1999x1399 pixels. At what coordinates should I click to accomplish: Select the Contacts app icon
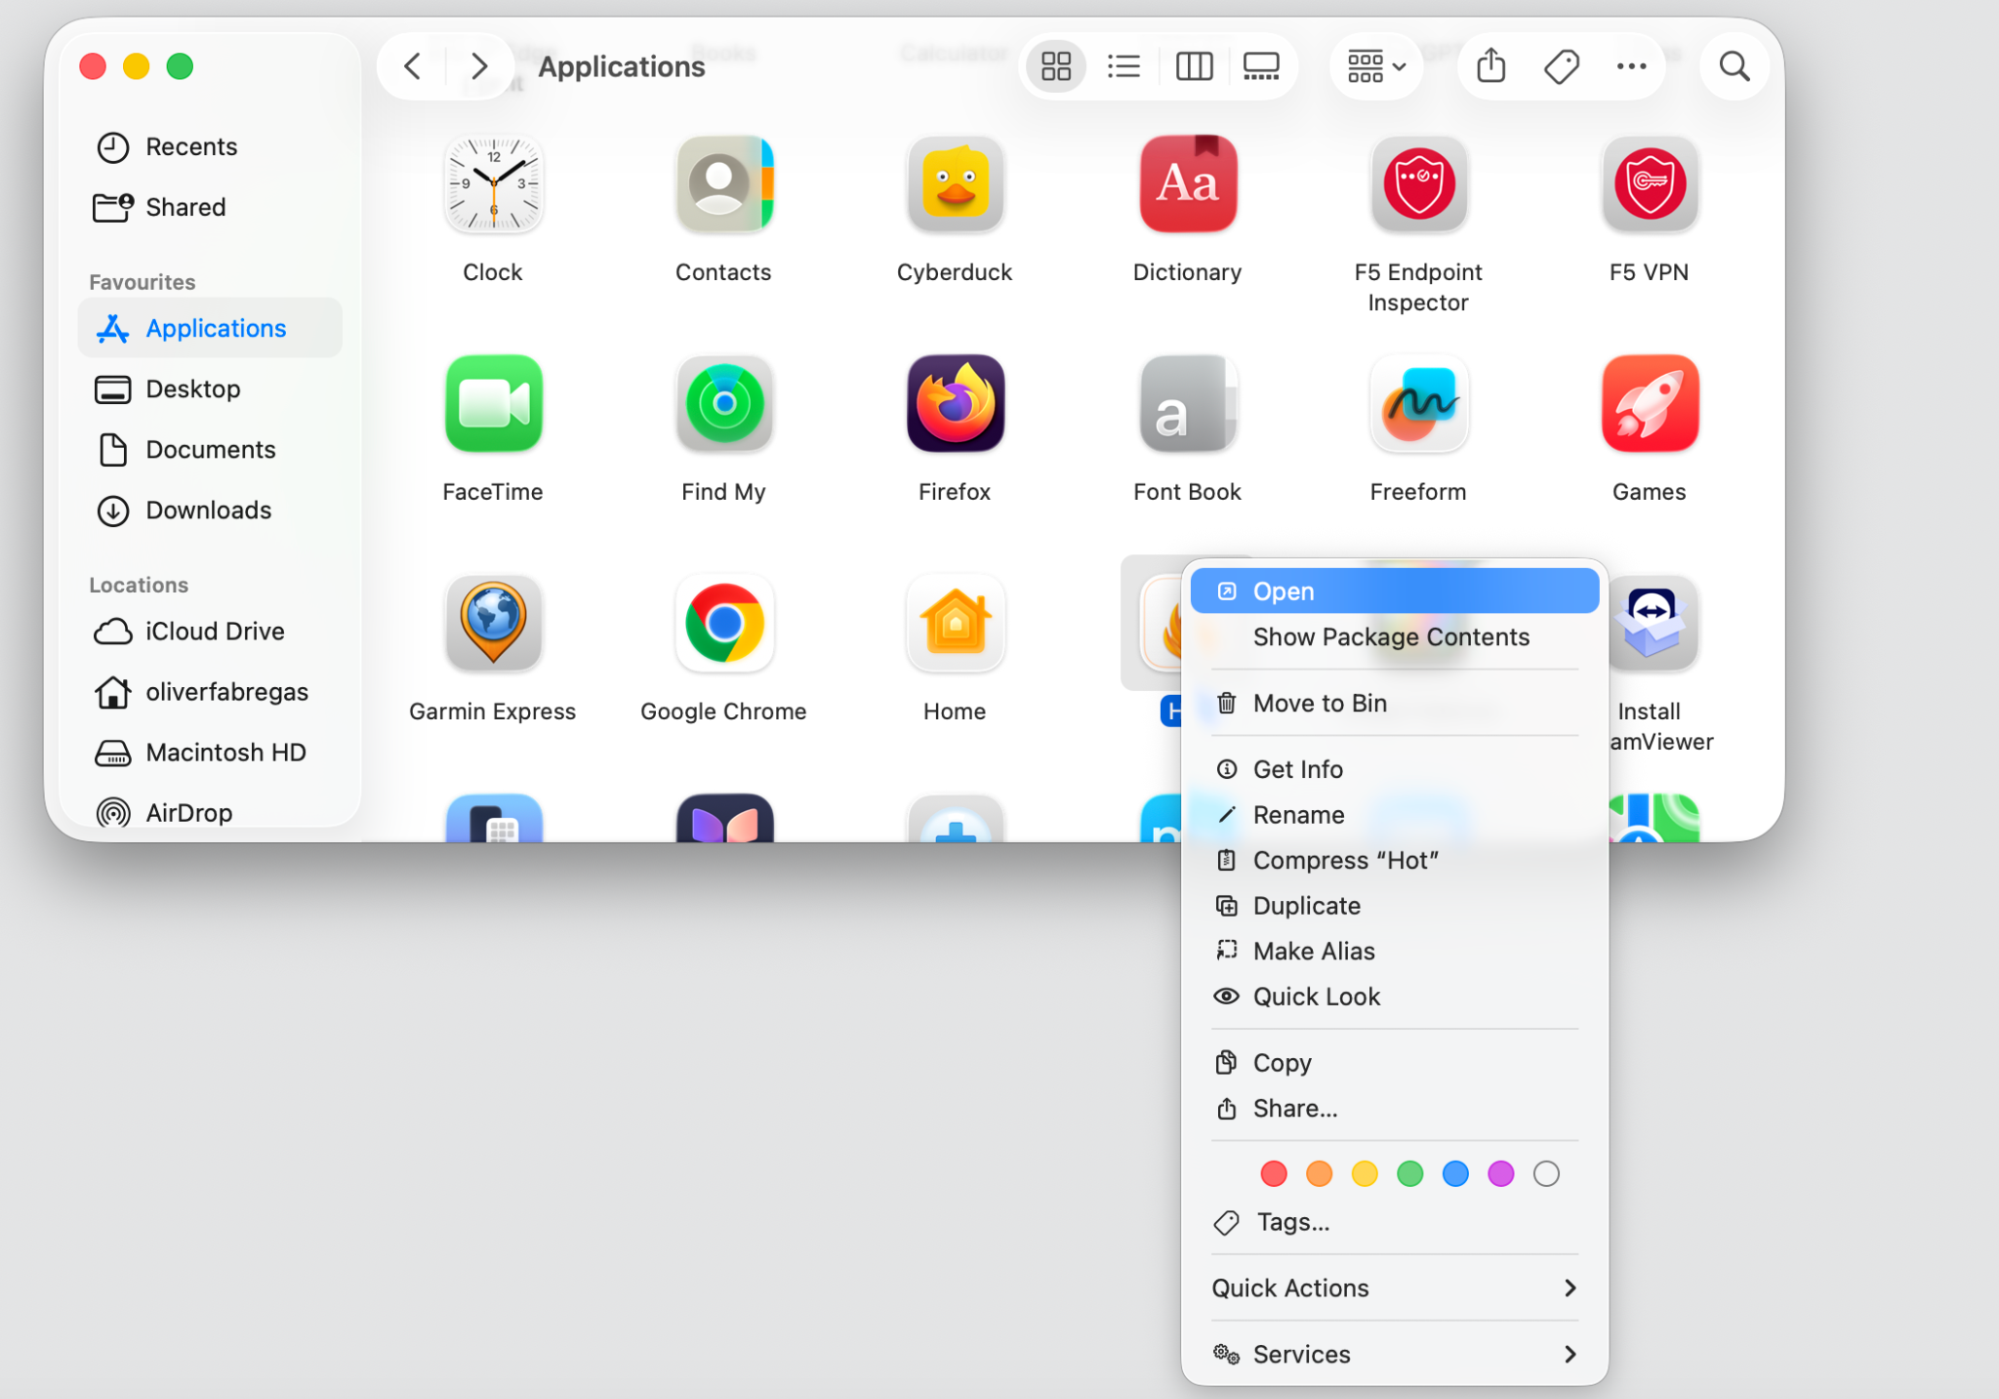[724, 185]
